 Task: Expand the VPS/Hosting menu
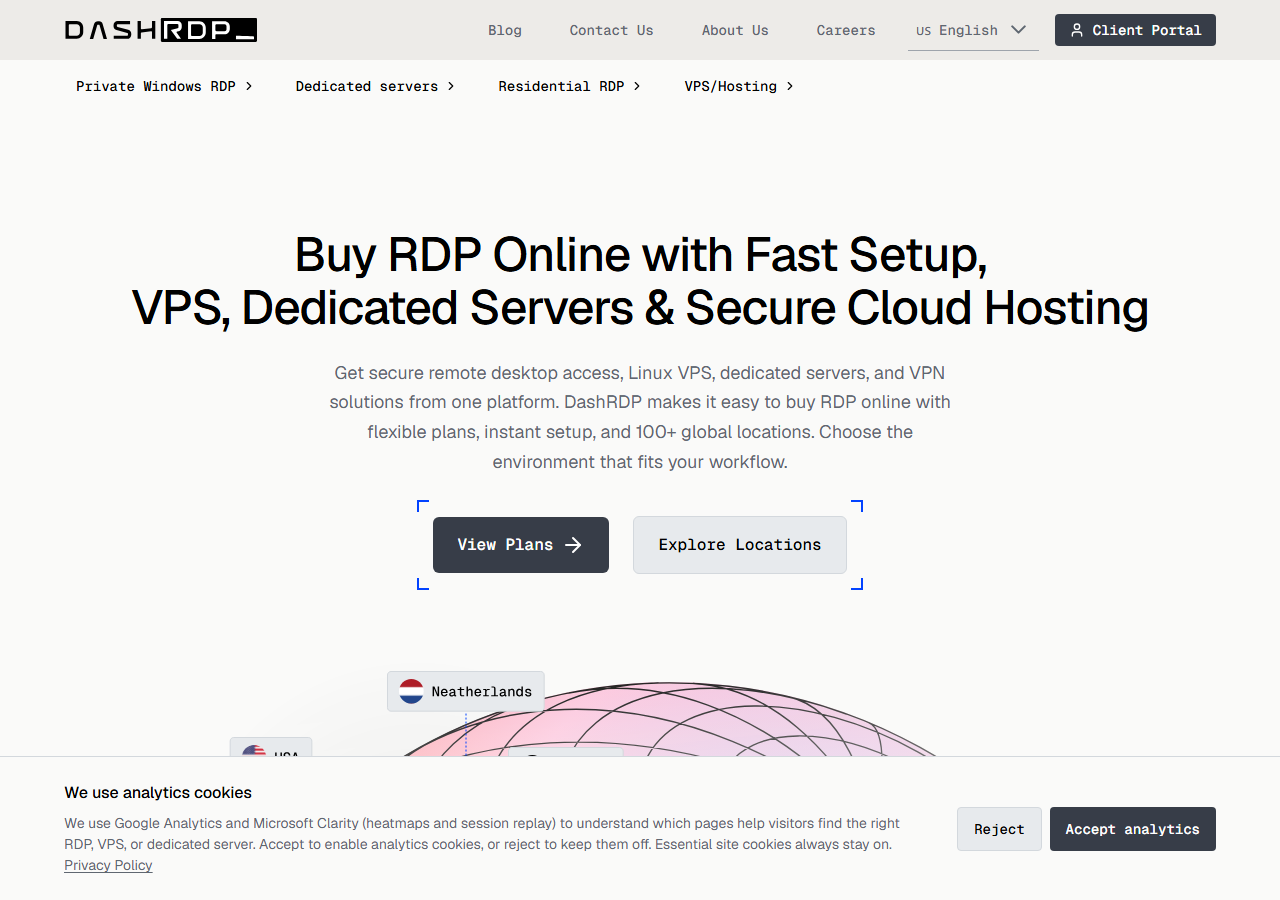pyautogui.click(x=739, y=86)
